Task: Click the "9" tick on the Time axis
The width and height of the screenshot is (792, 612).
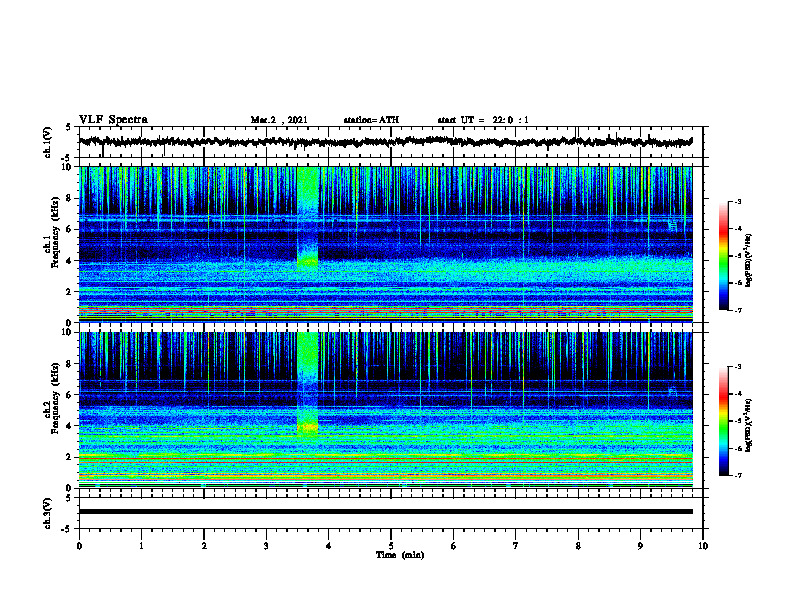Action: coord(640,546)
